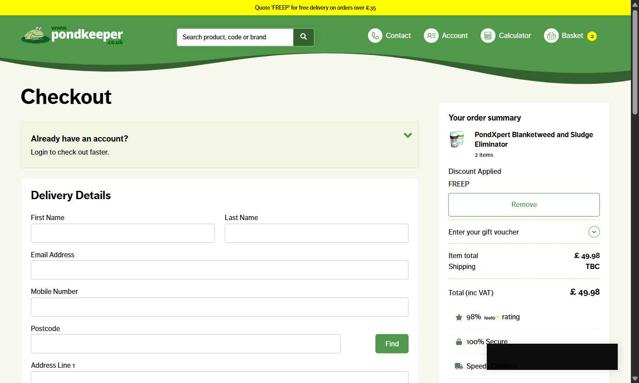This screenshot has width=639, height=383.
Task: Open the Calculator icon
Action: click(x=487, y=36)
